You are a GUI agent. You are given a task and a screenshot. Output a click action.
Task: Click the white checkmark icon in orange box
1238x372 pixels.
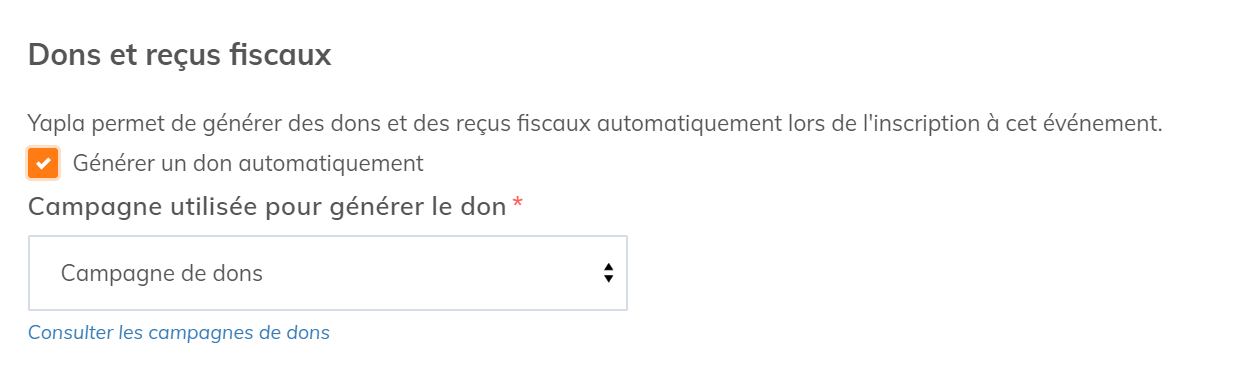(43, 163)
